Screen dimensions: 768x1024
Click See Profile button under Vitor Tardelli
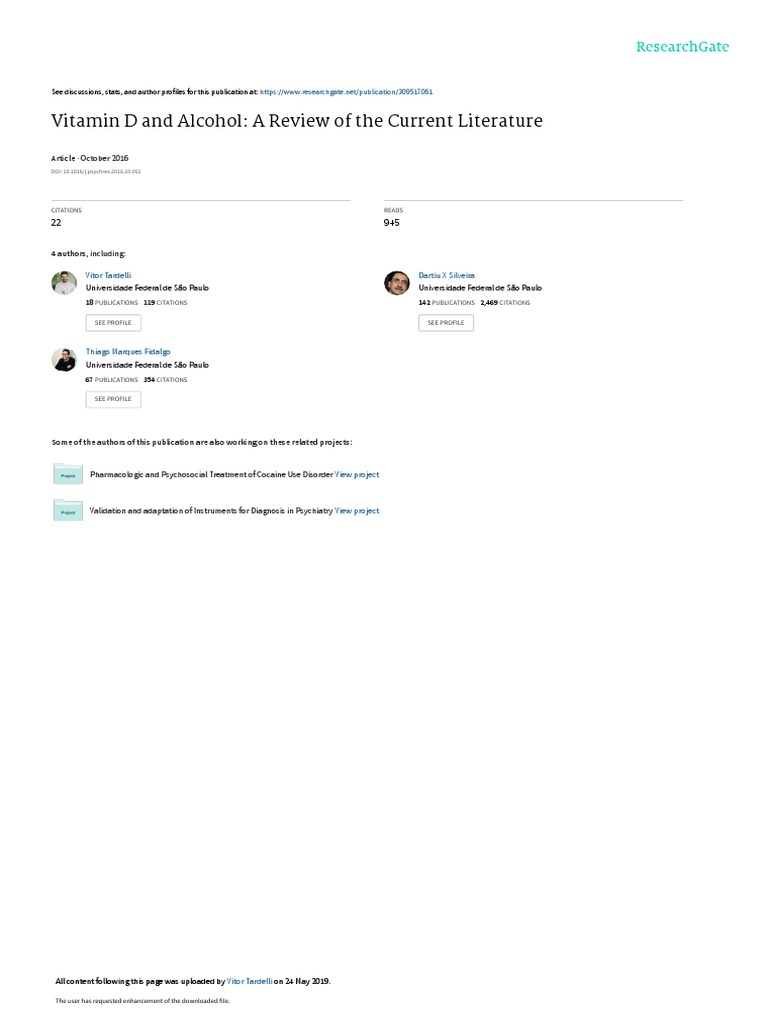coord(113,323)
